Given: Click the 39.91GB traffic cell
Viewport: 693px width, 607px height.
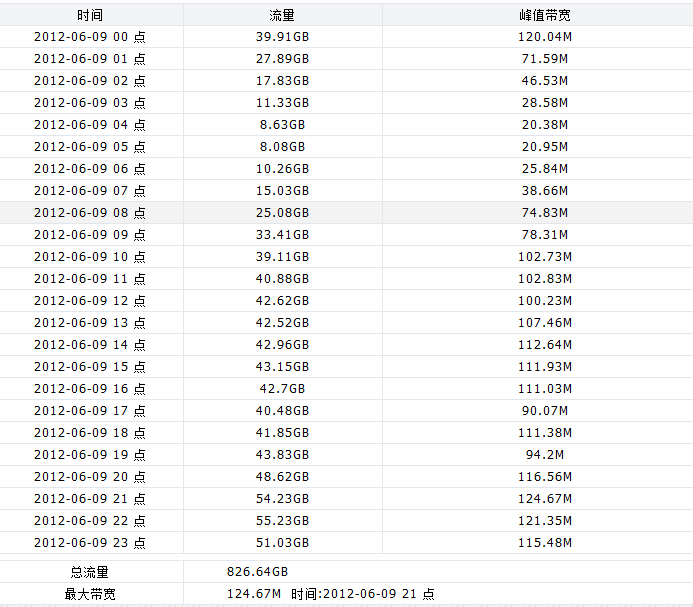Looking at the screenshot, I should tap(282, 37).
